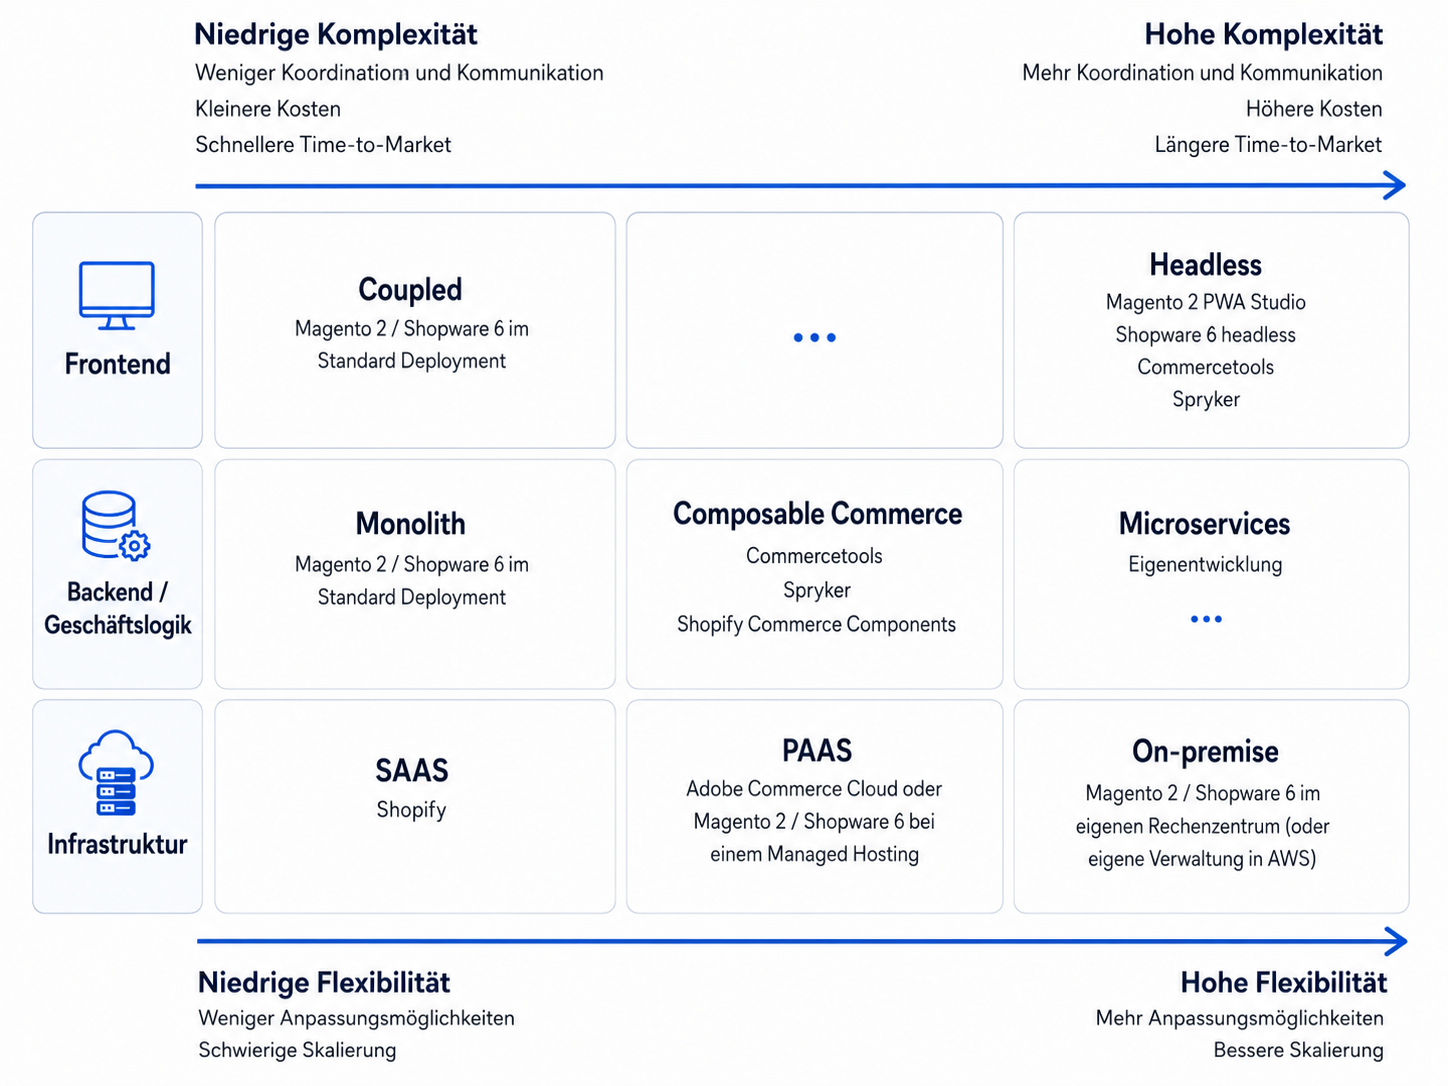Screen dimensions: 1448x1086
Task: Click the bottom flexibility arrow head
Action: pyautogui.click(x=1395, y=941)
